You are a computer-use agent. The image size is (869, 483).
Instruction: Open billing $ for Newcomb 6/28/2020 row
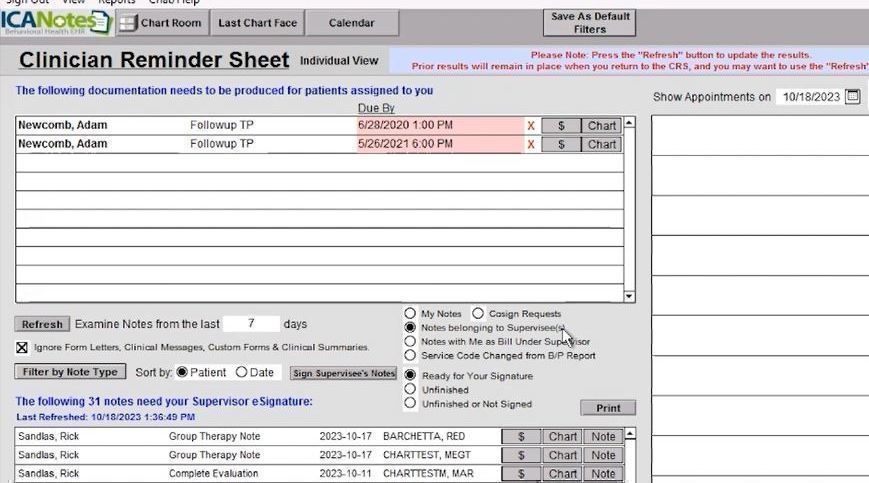[x=561, y=126]
